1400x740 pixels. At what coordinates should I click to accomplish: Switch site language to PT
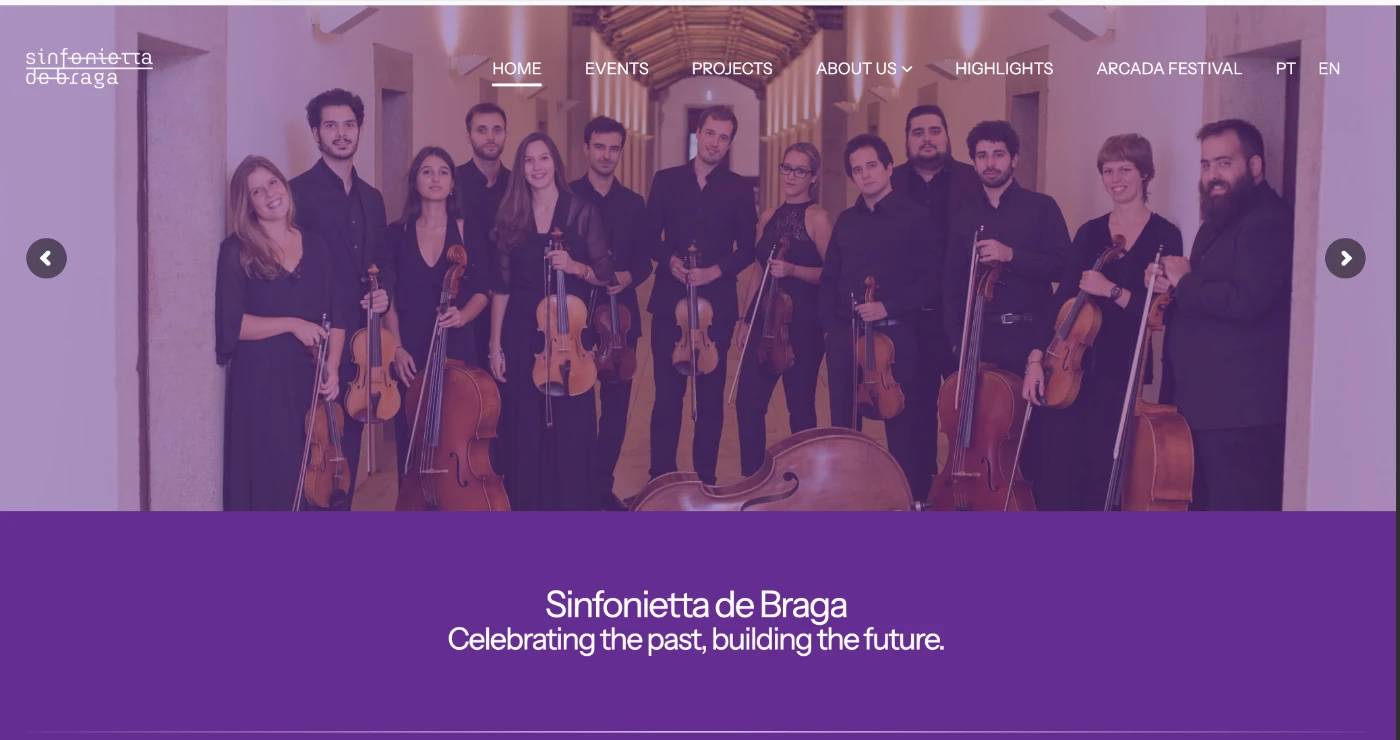pyautogui.click(x=1286, y=68)
